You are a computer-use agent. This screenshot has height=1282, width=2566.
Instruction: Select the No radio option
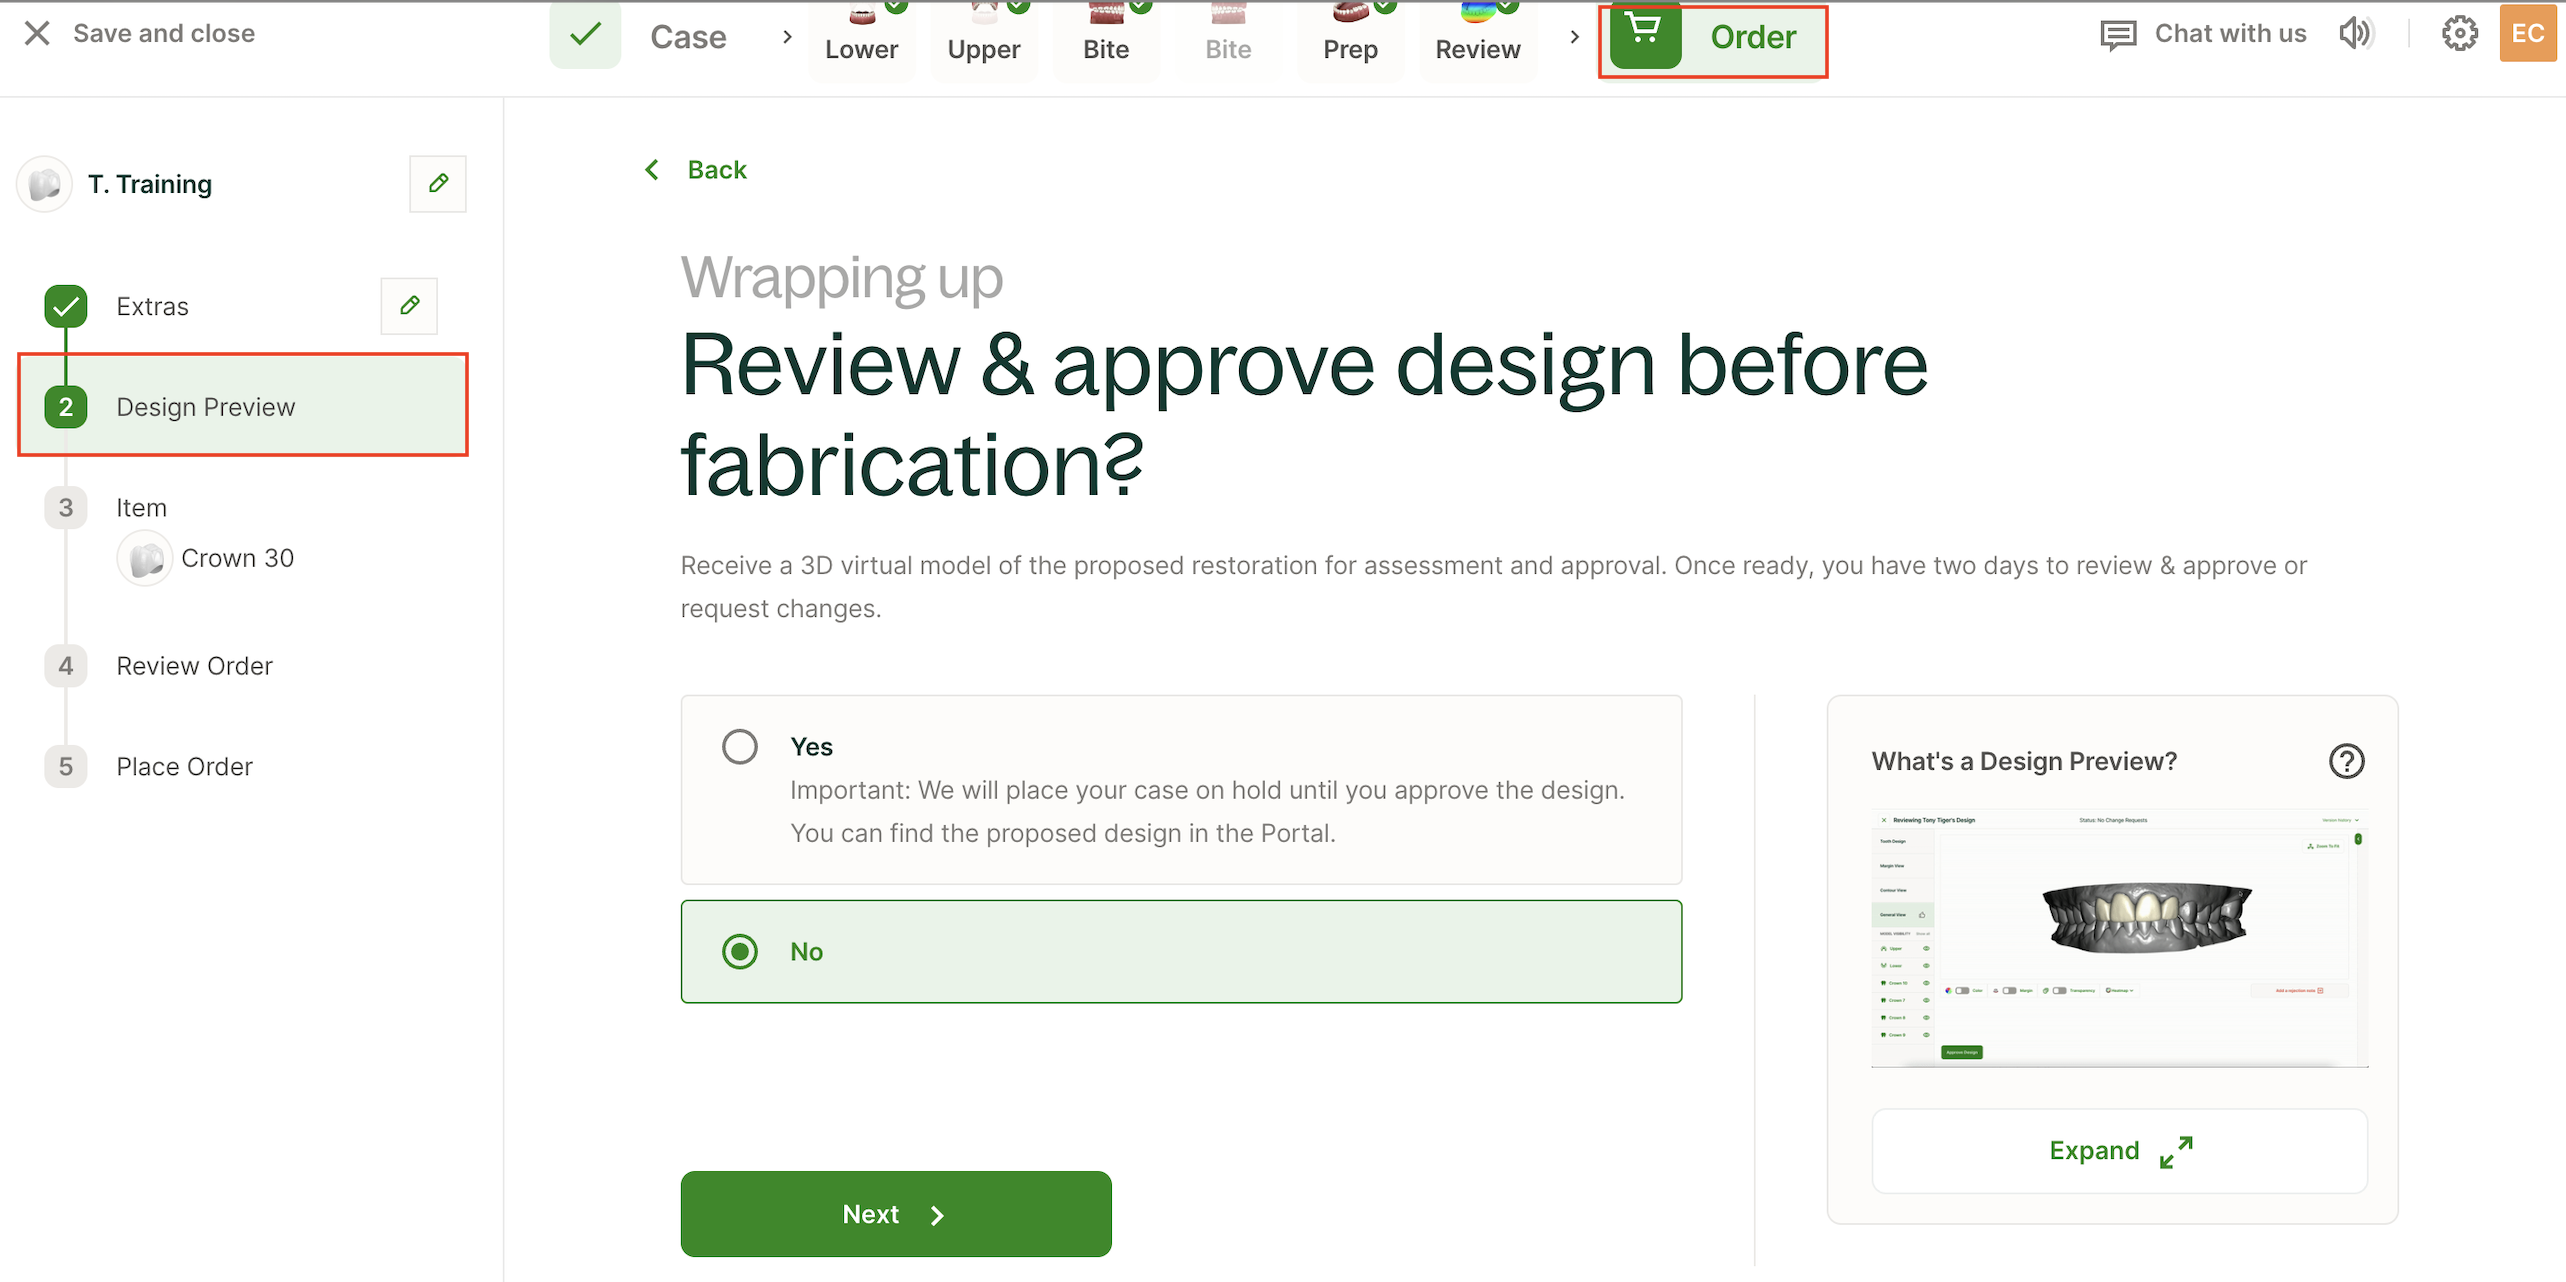[740, 951]
